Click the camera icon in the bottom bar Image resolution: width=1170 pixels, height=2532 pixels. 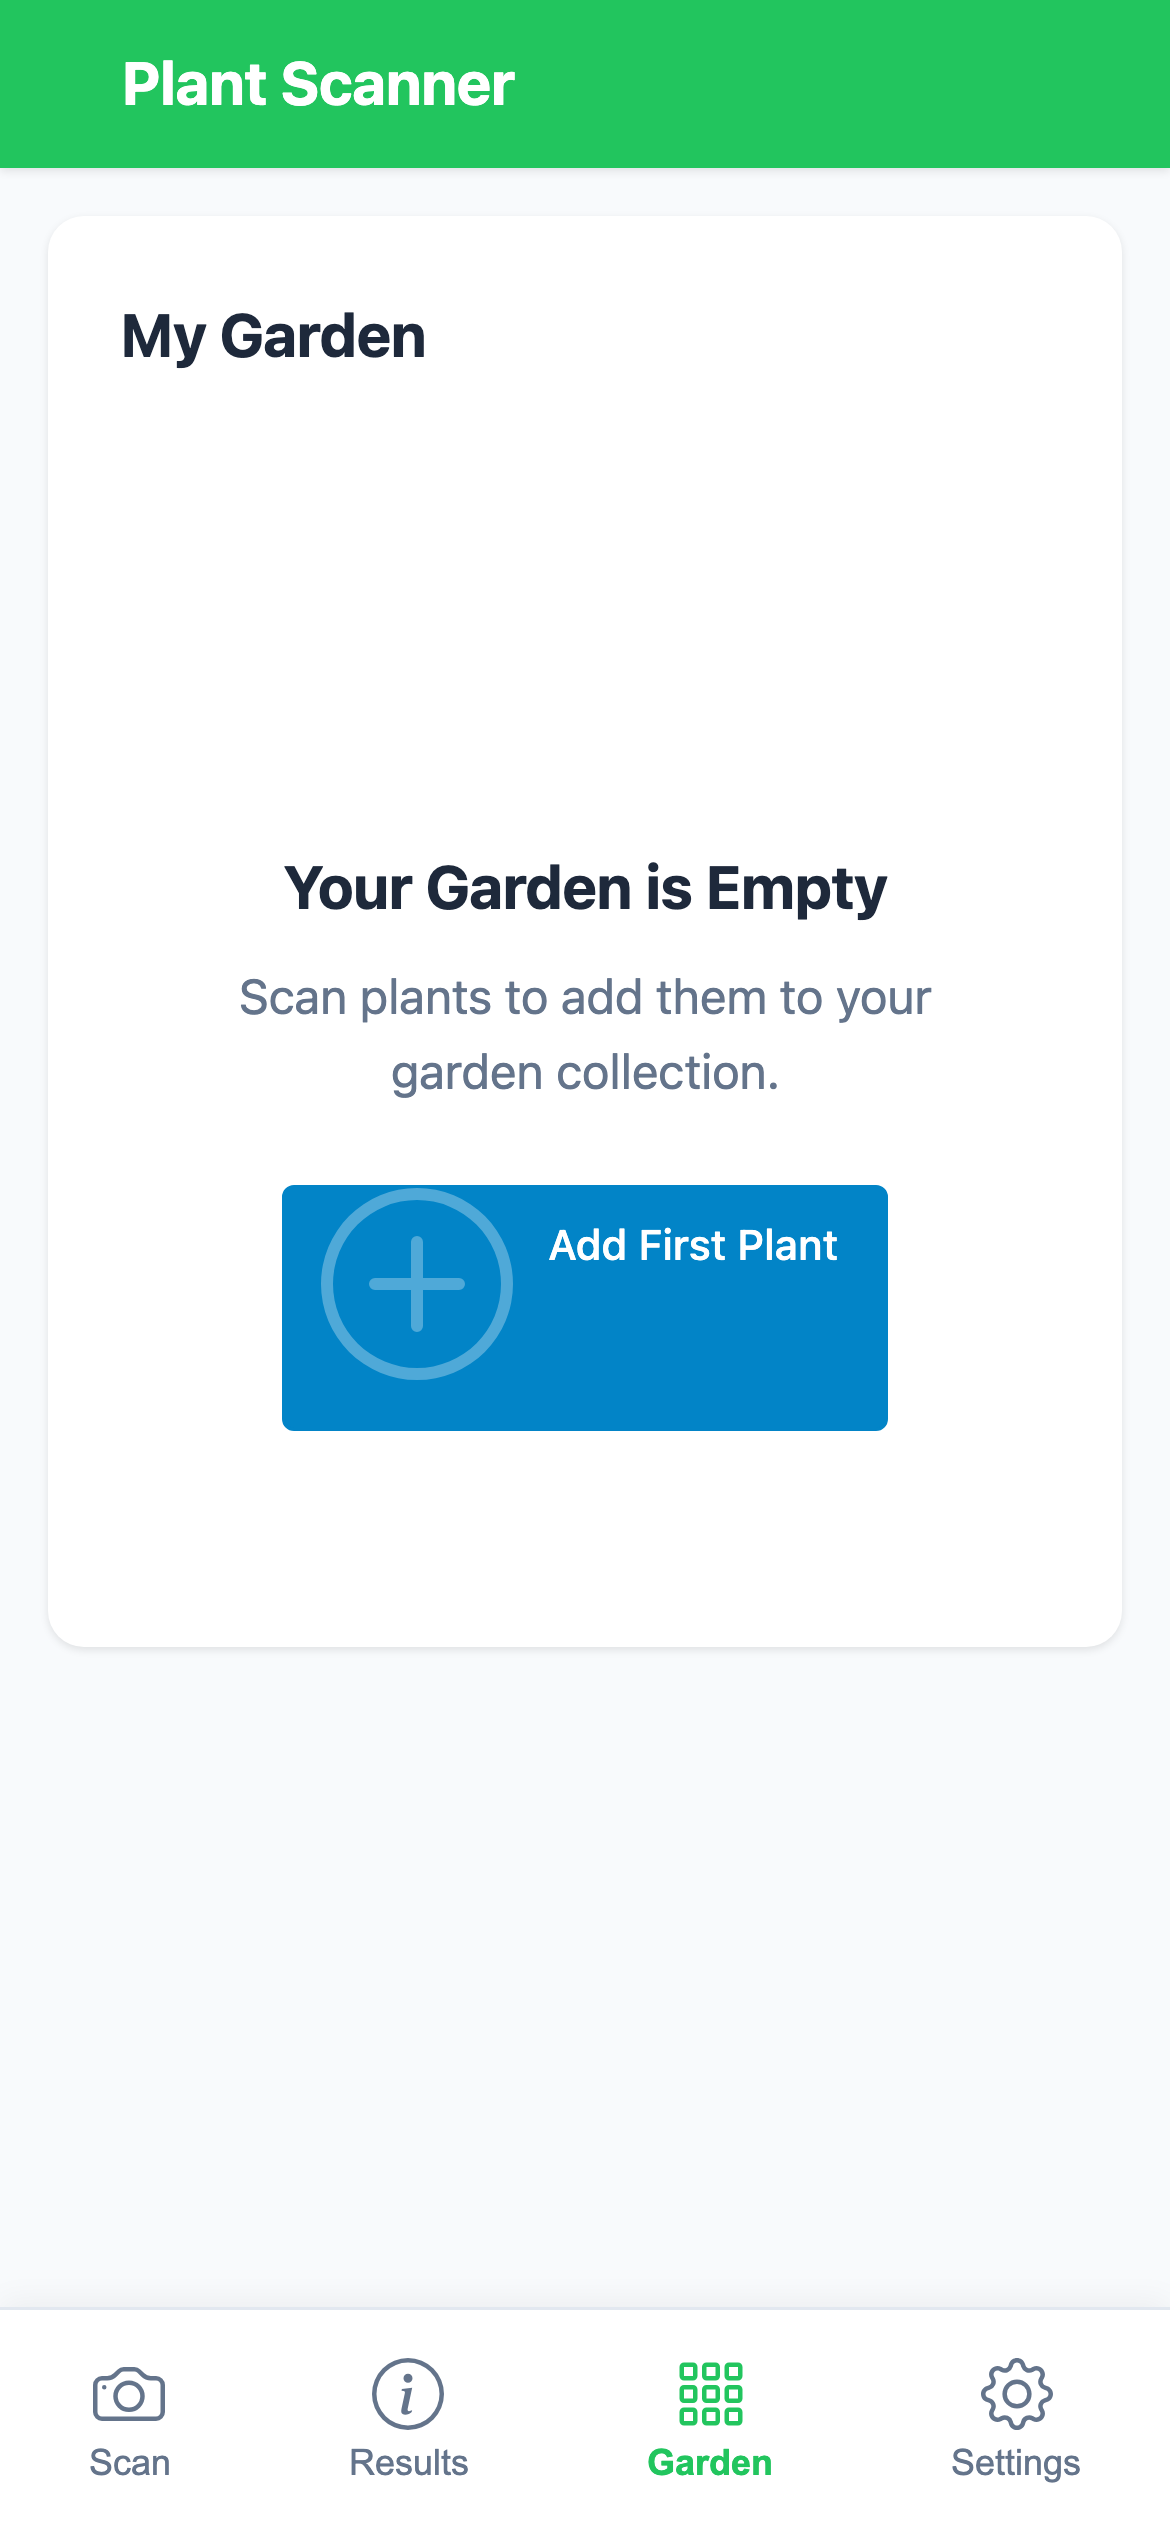pos(128,2395)
